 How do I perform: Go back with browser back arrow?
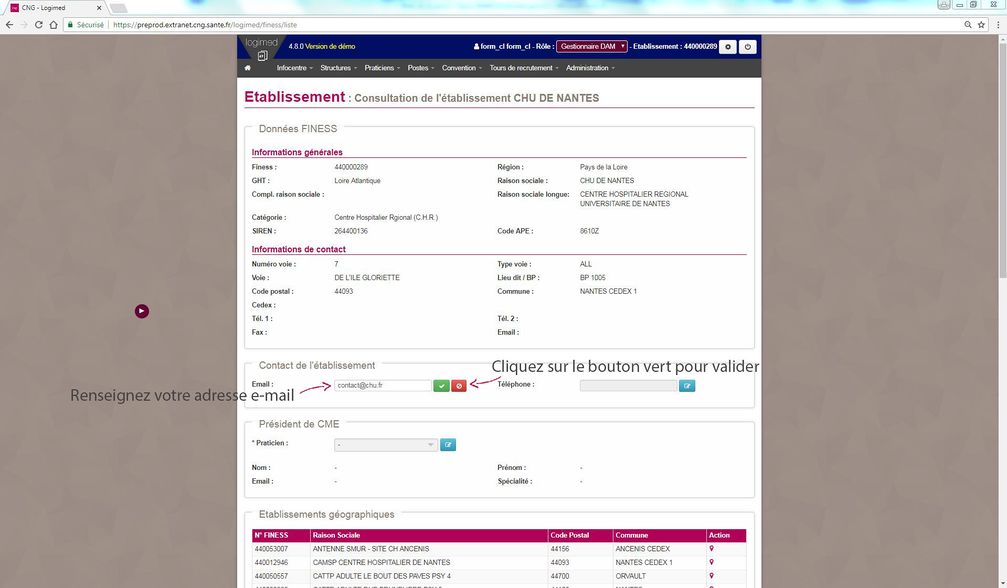tap(10, 24)
